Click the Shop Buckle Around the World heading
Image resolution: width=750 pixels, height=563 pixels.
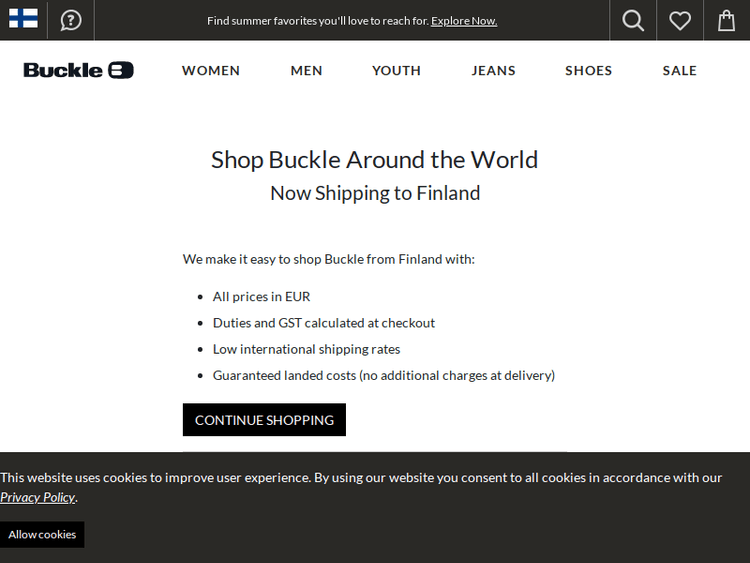click(x=375, y=160)
